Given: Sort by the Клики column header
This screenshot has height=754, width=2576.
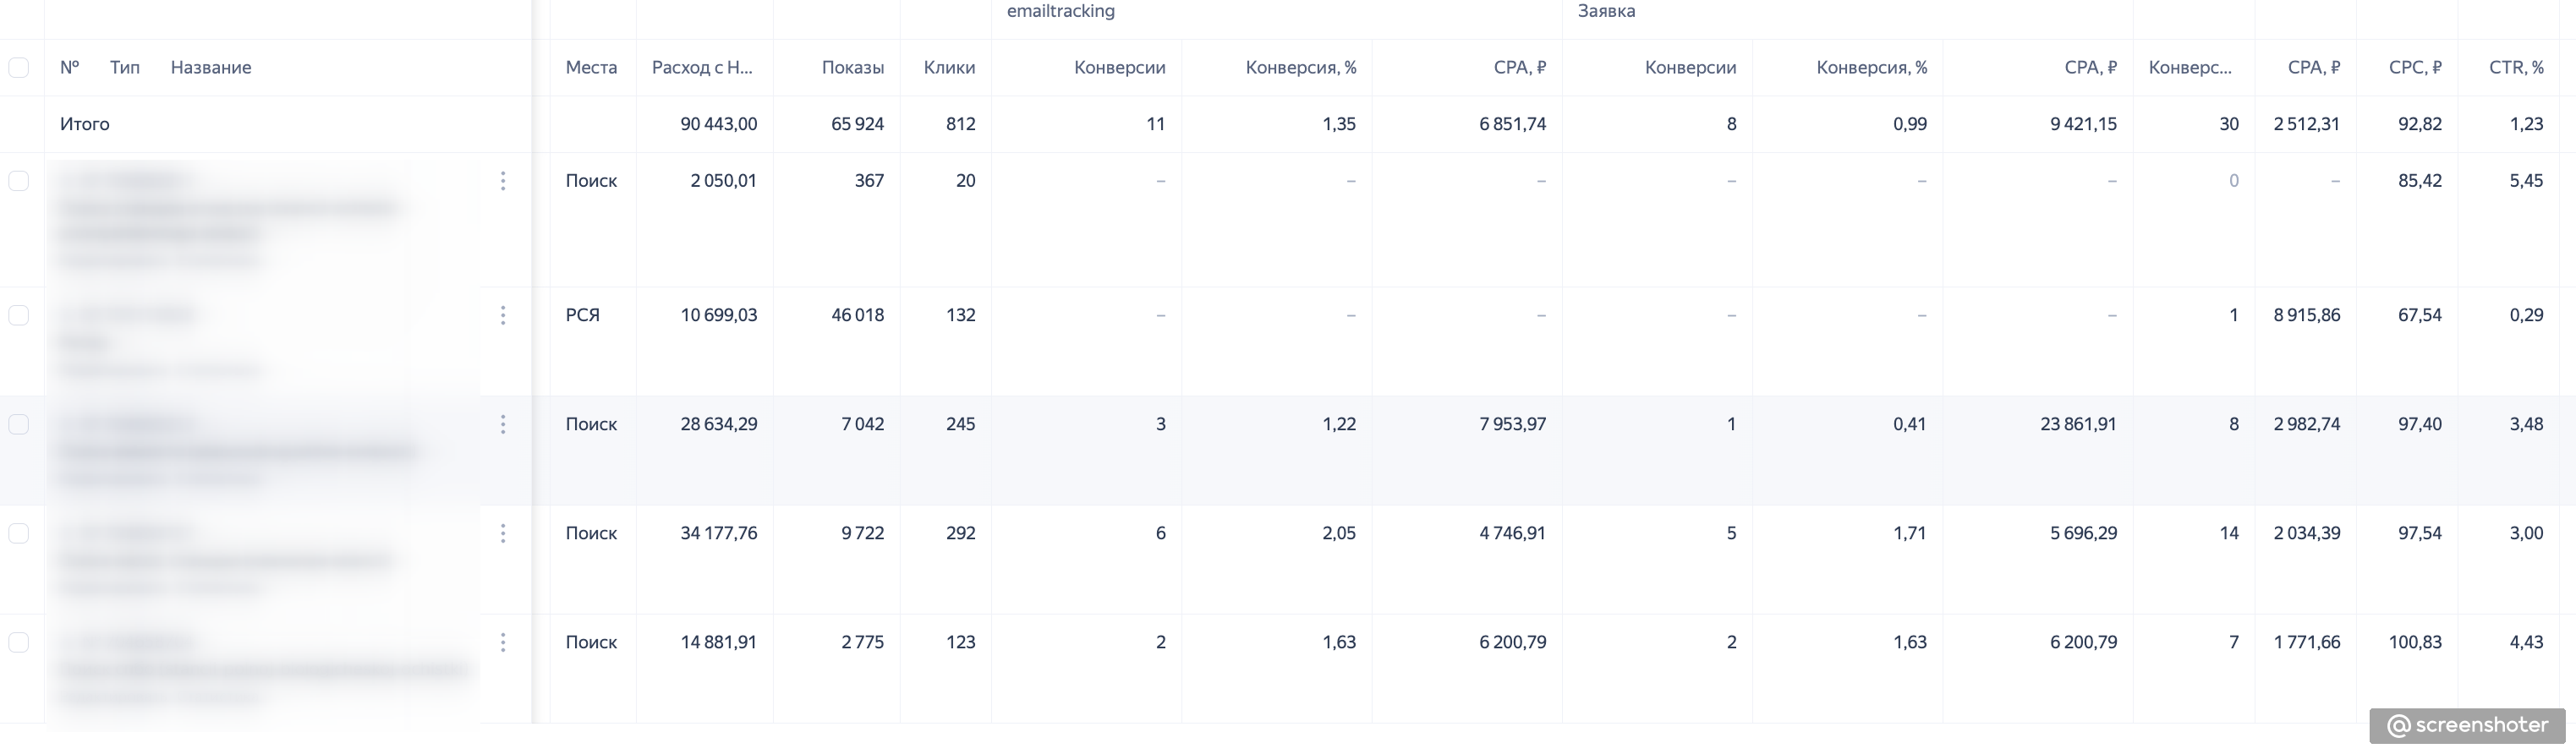Looking at the screenshot, I should [x=948, y=67].
